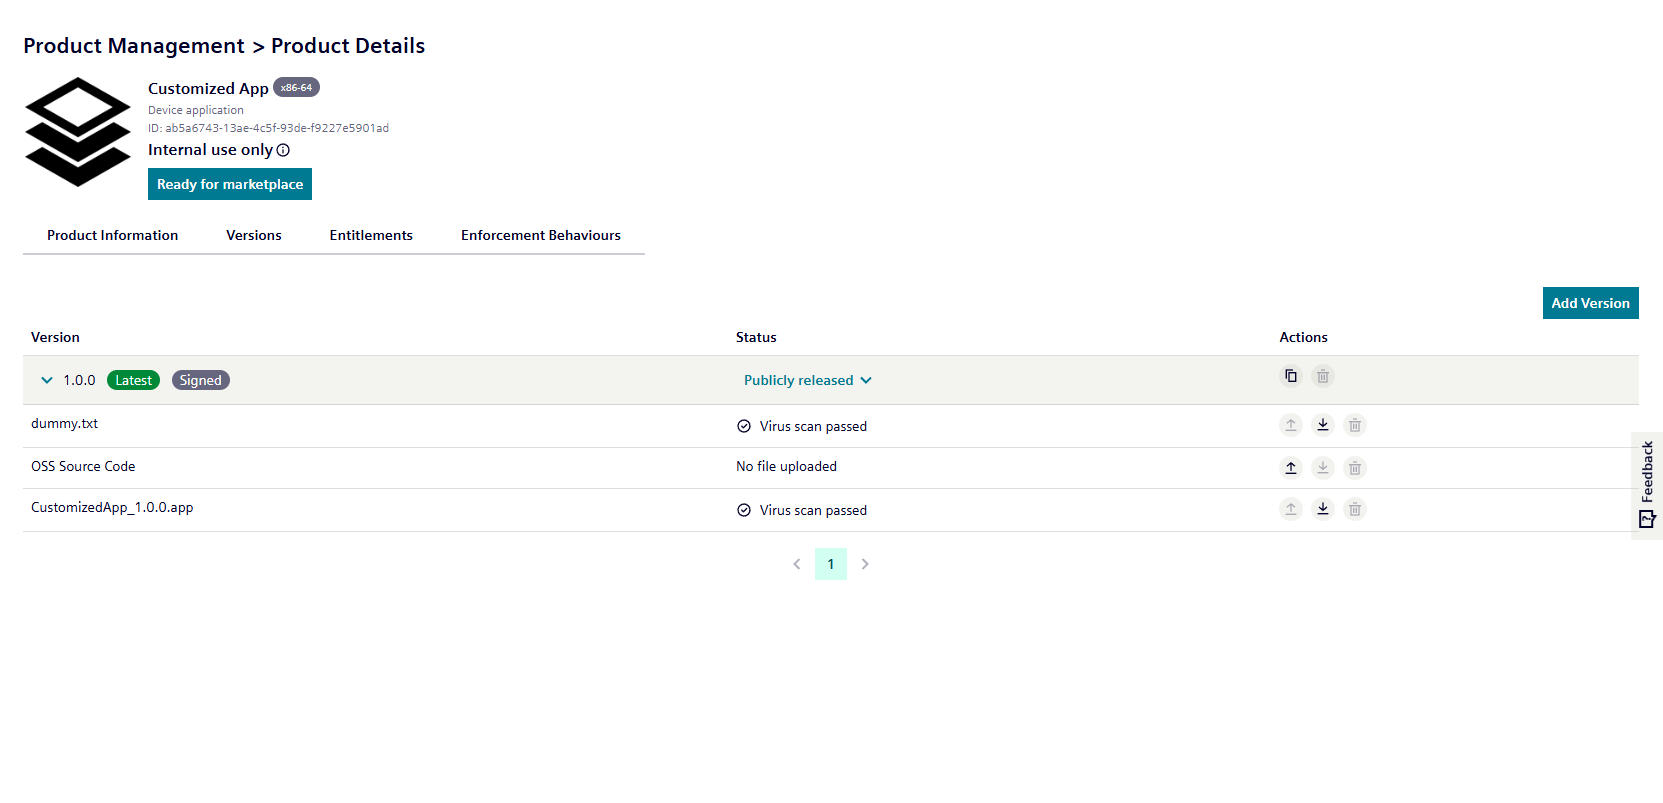Upload a file for OSS Source Code

(x=1291, y=468)
